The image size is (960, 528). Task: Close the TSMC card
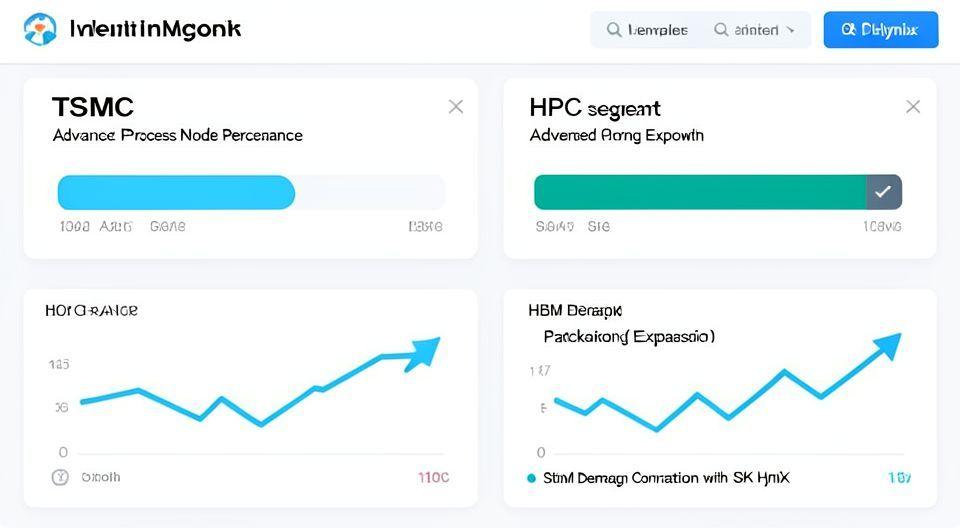click(456, 107)
